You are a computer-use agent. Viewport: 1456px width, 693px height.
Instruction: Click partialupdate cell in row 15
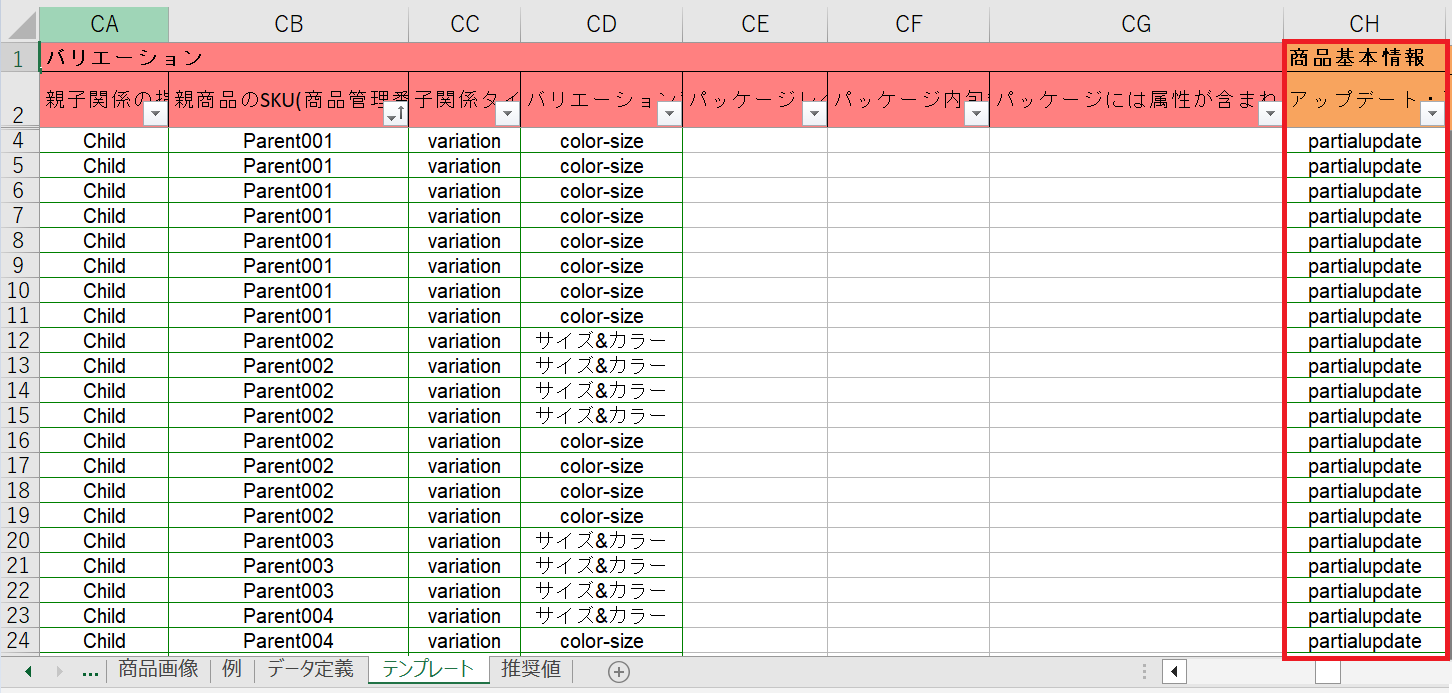pyautogui.click(x=1364, y=416)
